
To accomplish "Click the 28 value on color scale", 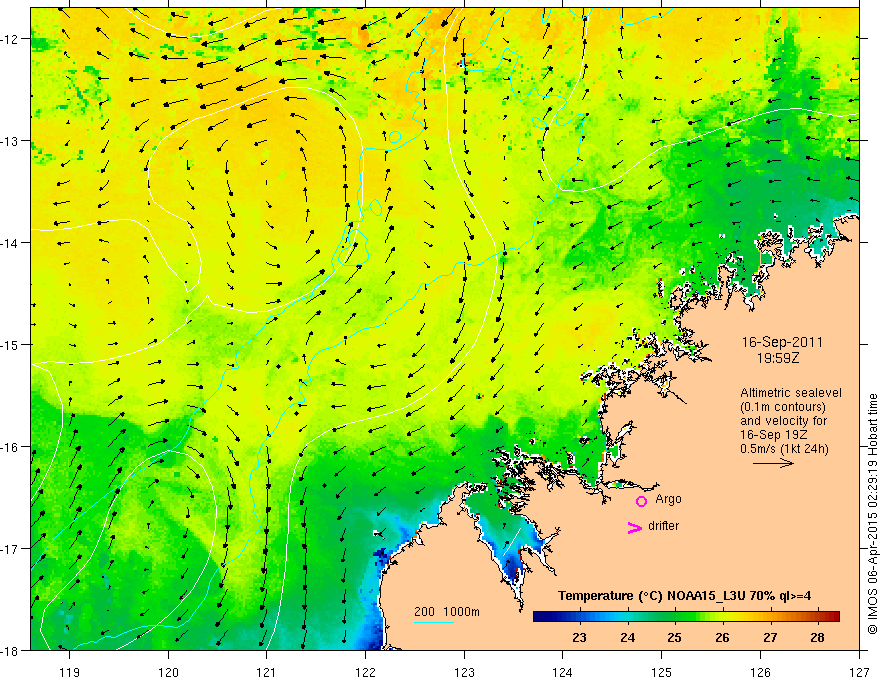I will tap(817, 637).
